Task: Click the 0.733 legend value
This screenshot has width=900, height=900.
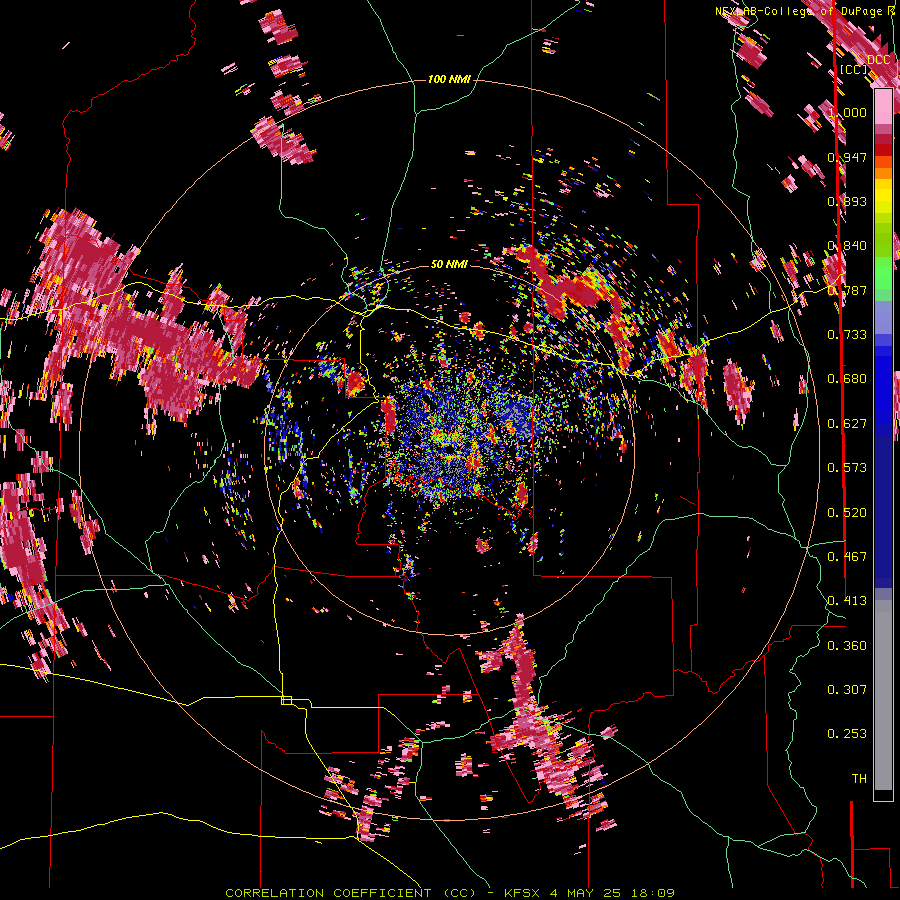Action: [847, 335]
